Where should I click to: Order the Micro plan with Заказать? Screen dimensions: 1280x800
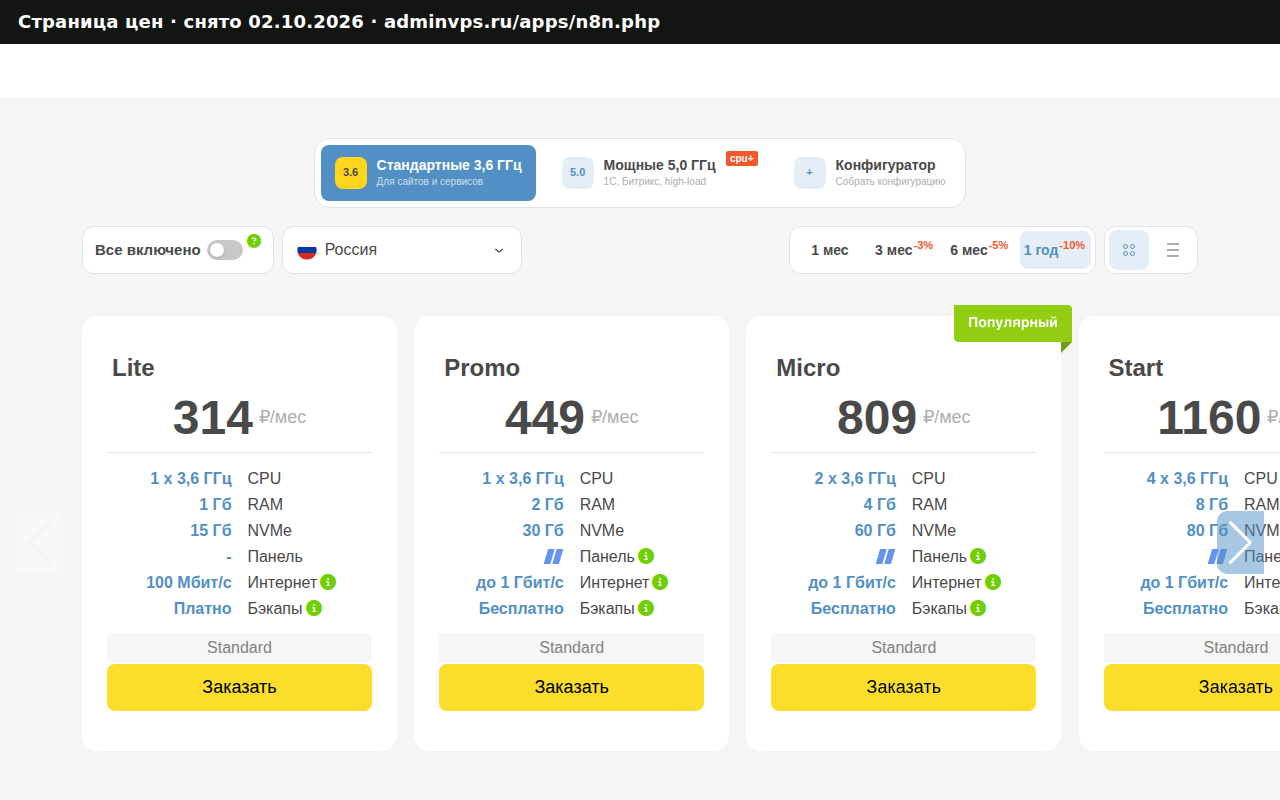[903, 687]
